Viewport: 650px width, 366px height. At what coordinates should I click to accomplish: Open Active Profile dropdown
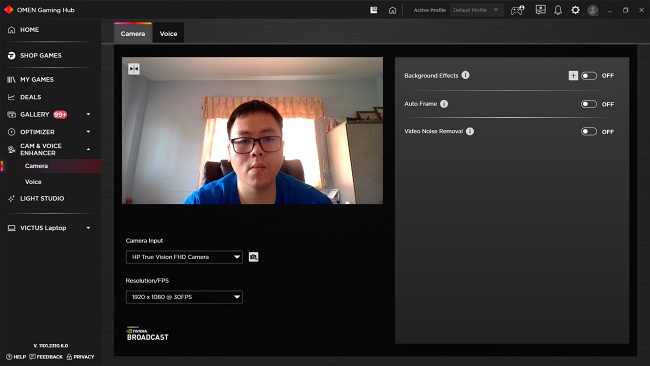[477, 10]
